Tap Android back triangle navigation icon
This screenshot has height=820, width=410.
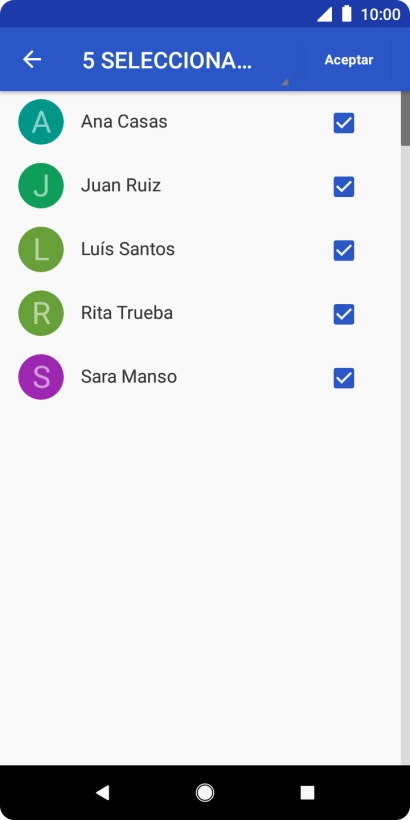(102, 793)
